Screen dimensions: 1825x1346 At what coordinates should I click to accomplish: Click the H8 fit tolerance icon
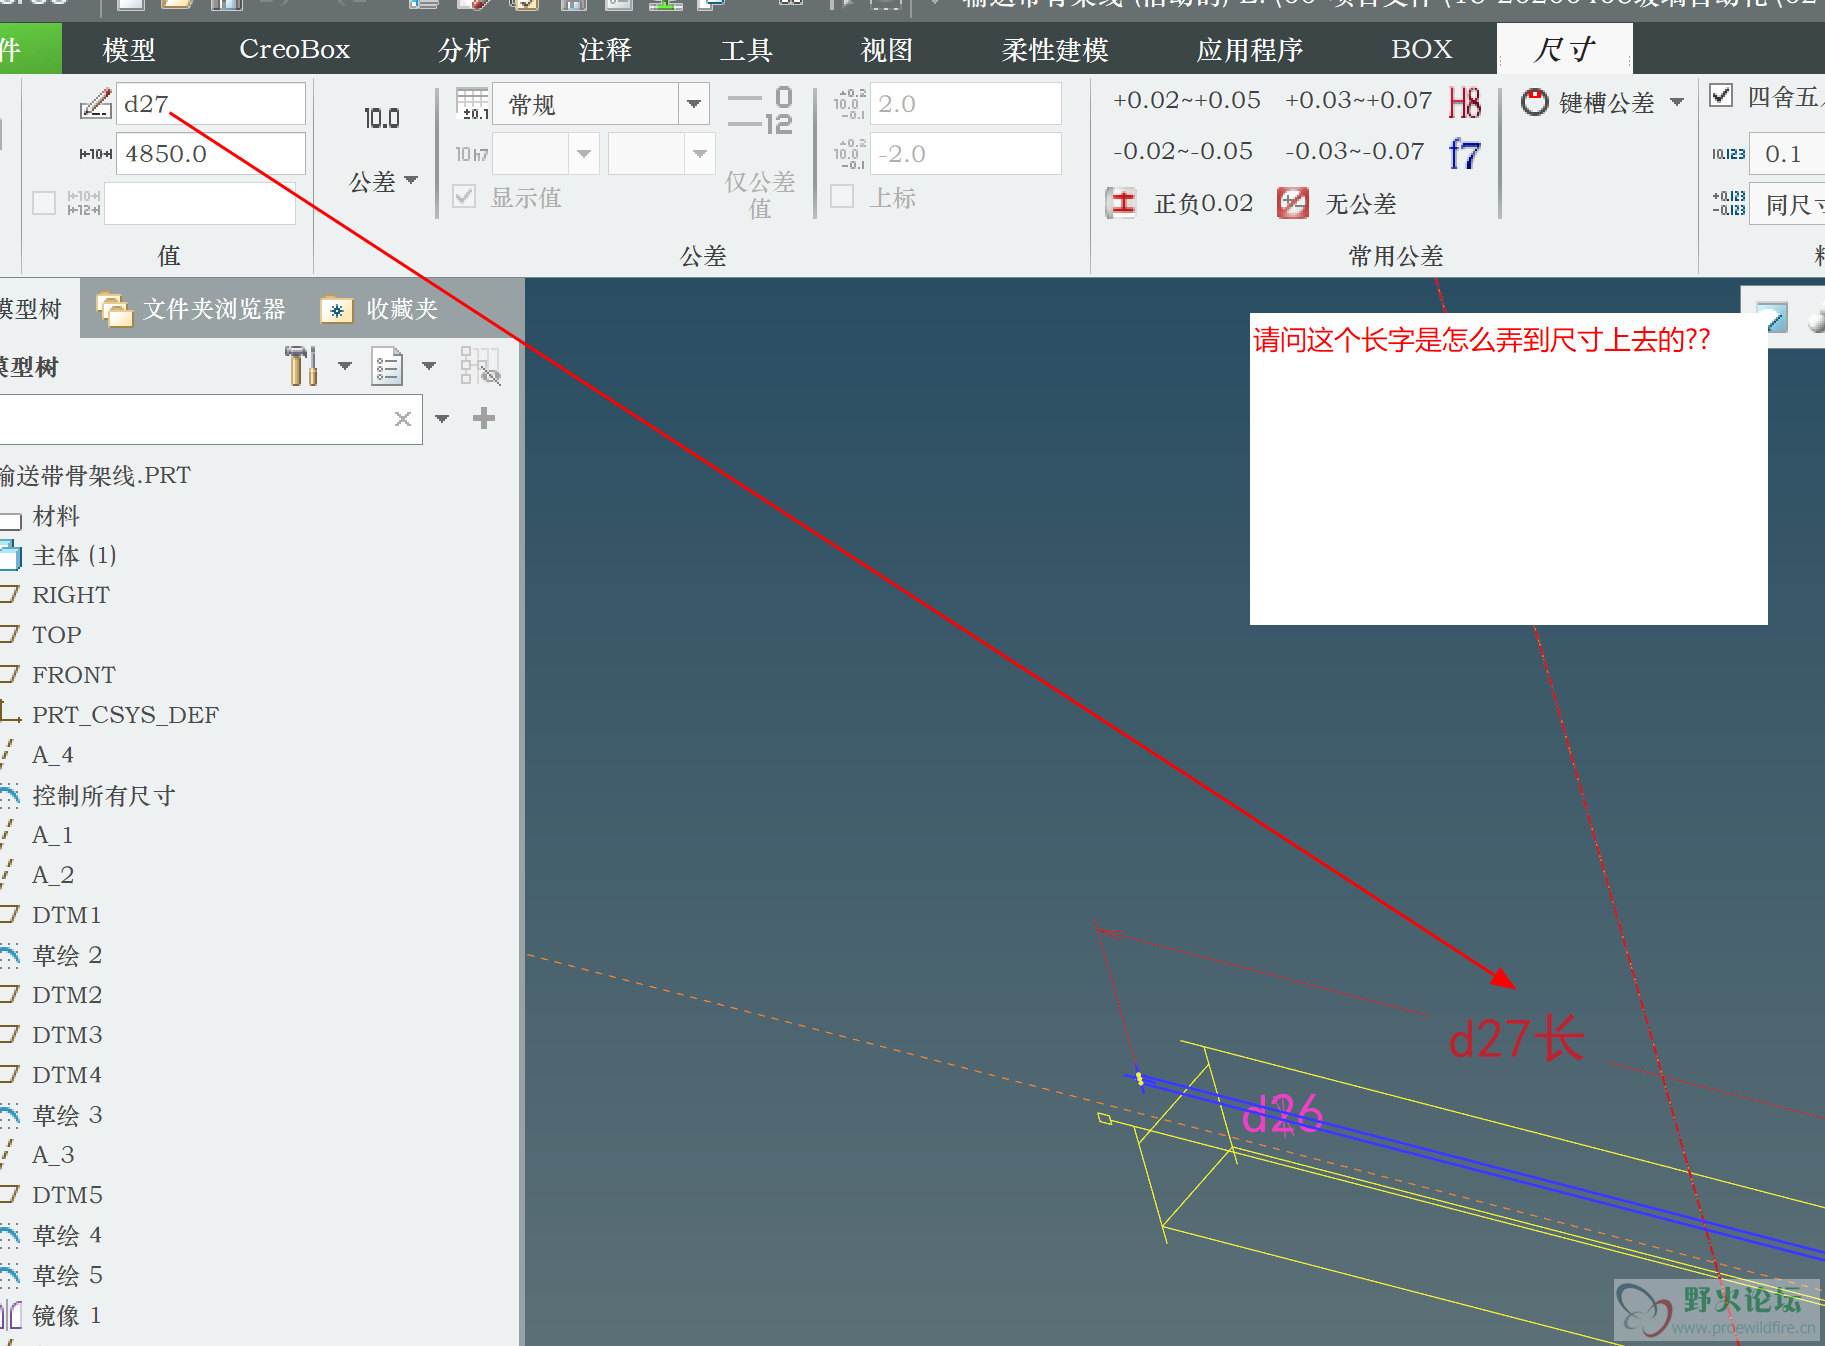pos(1465,102)
